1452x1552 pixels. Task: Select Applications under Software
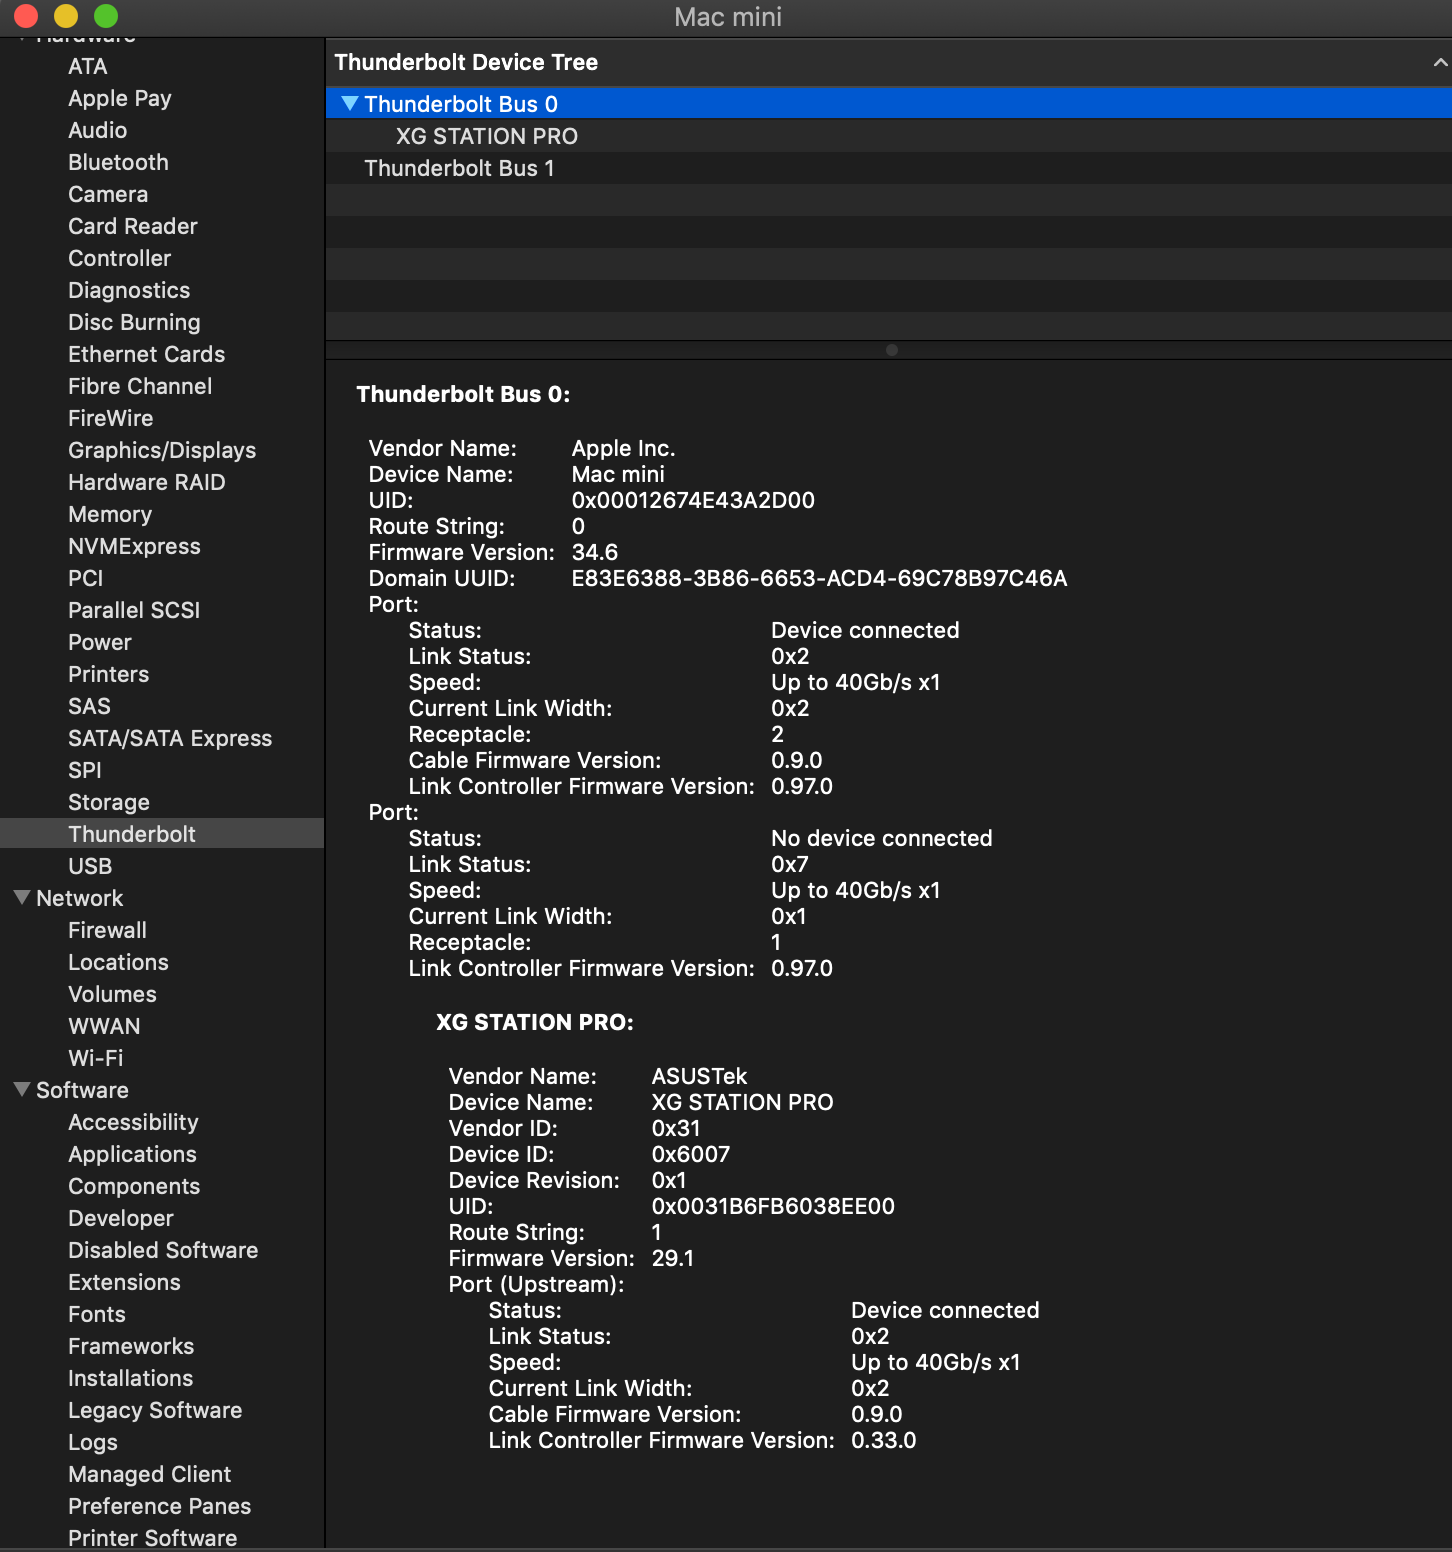(x=132, y=1154)
